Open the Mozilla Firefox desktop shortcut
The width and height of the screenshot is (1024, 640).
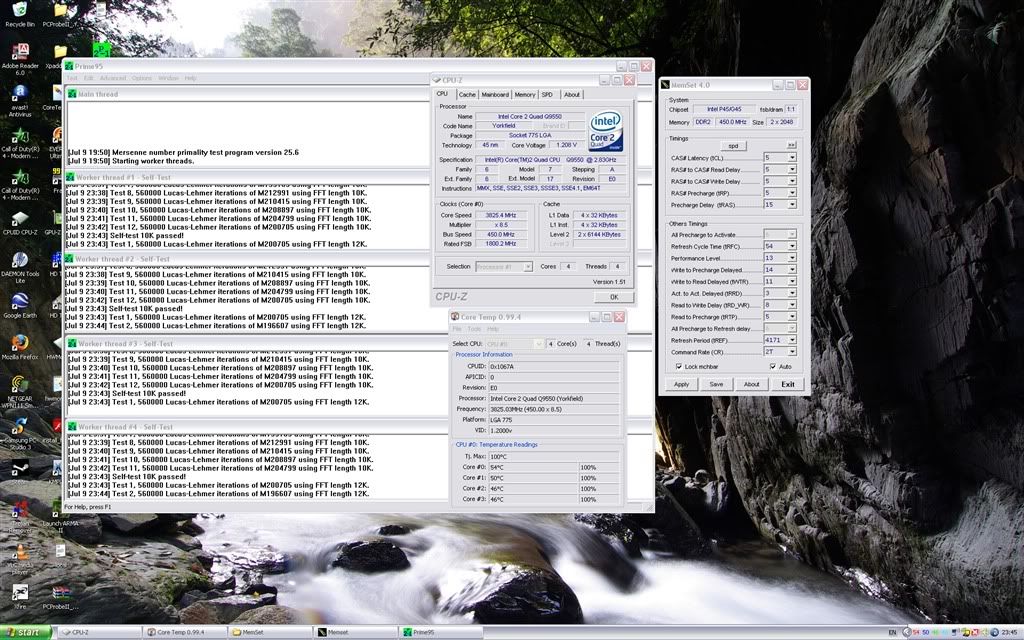pyautogui.click(x=20, y=347)
